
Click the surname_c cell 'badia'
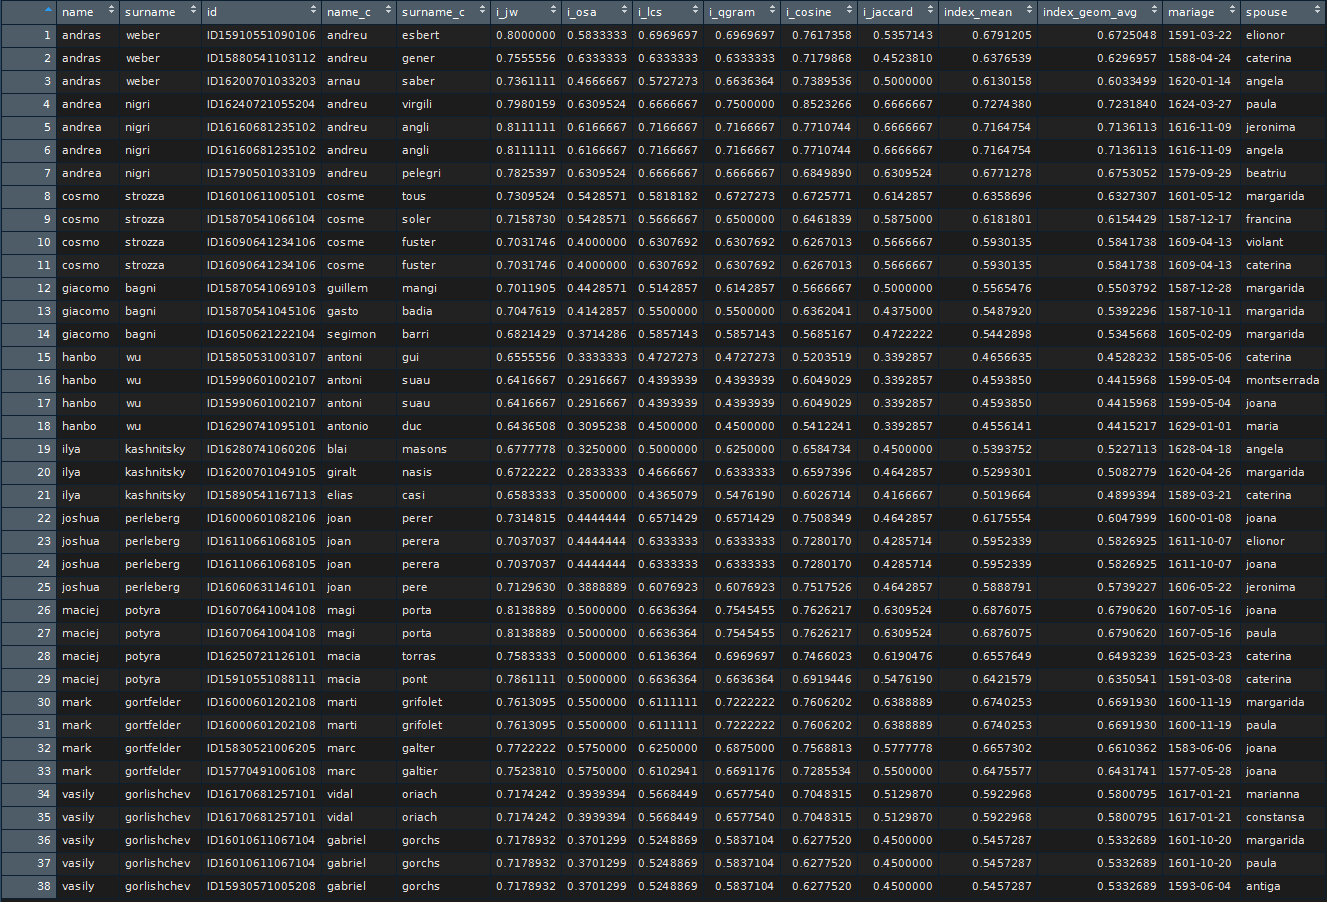(417, 311)
